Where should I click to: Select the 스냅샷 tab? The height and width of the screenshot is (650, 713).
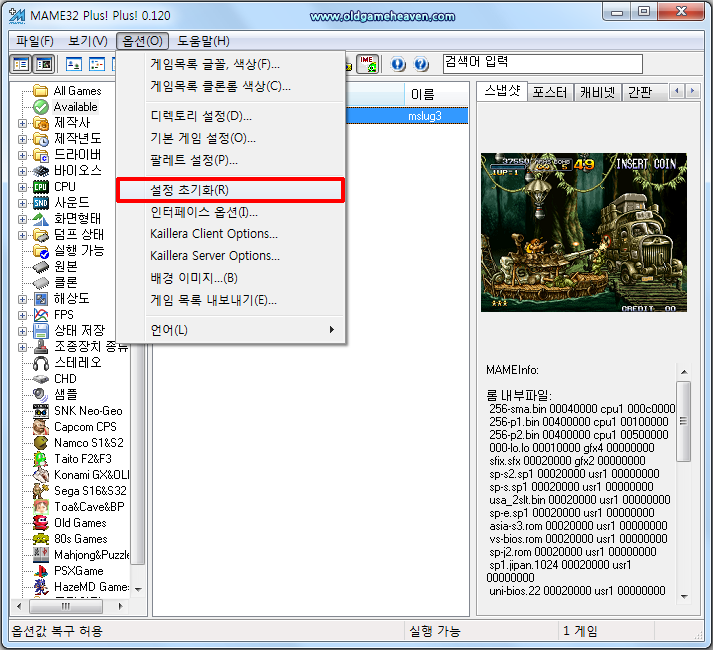502,91
